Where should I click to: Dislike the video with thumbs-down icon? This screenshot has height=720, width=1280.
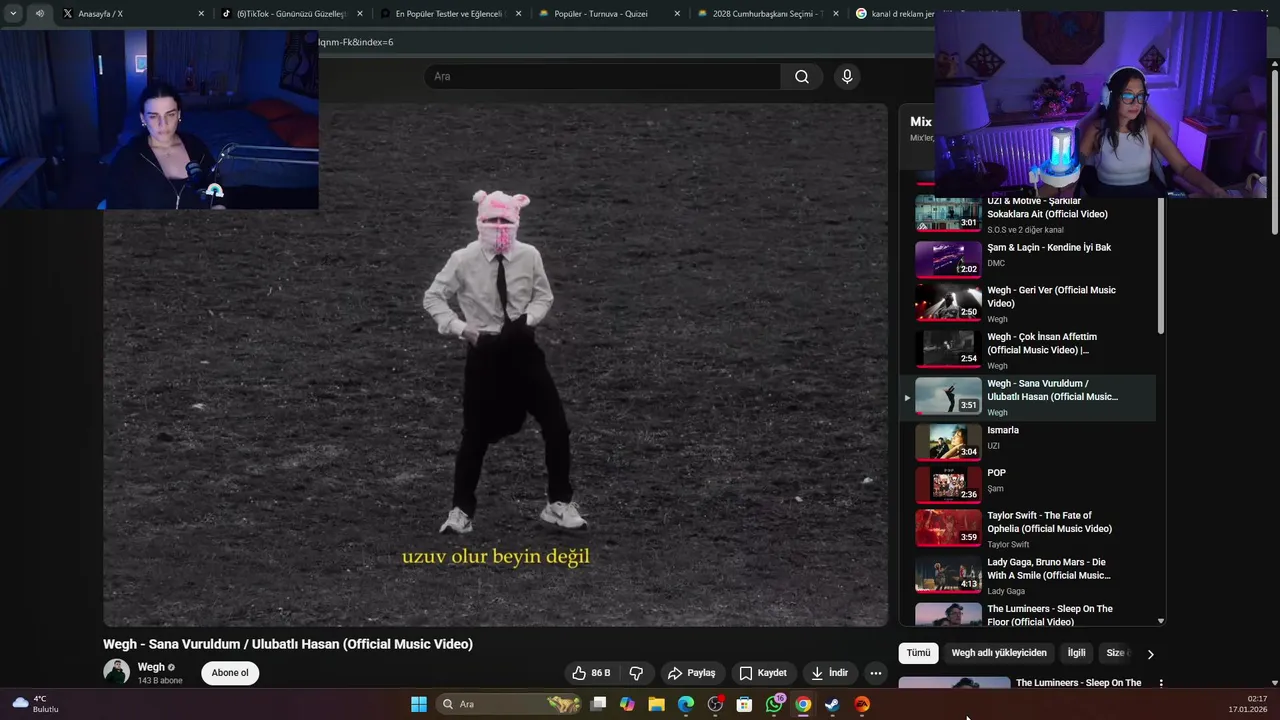tap(636, 673)
